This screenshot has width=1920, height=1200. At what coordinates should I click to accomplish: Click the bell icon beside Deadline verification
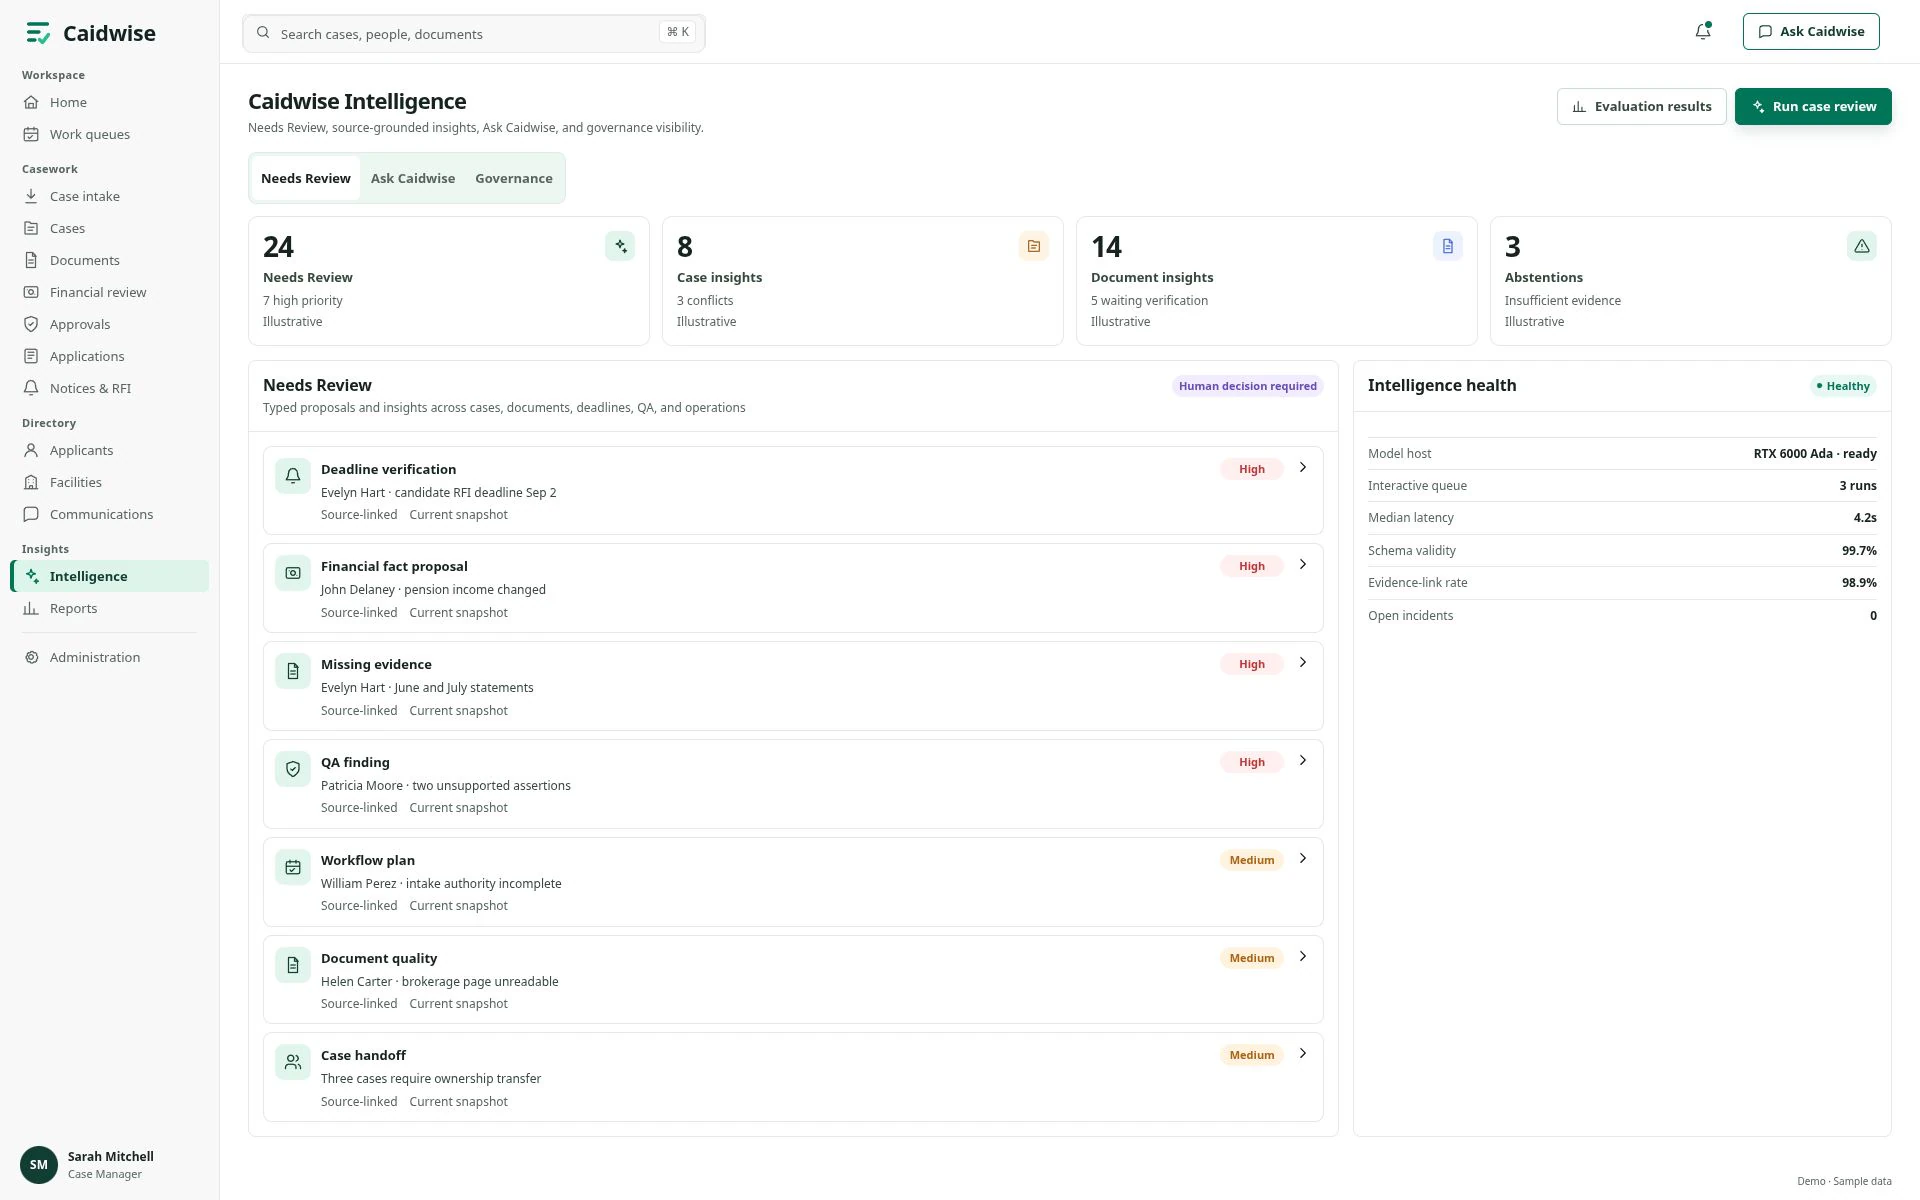pos(293,476)
